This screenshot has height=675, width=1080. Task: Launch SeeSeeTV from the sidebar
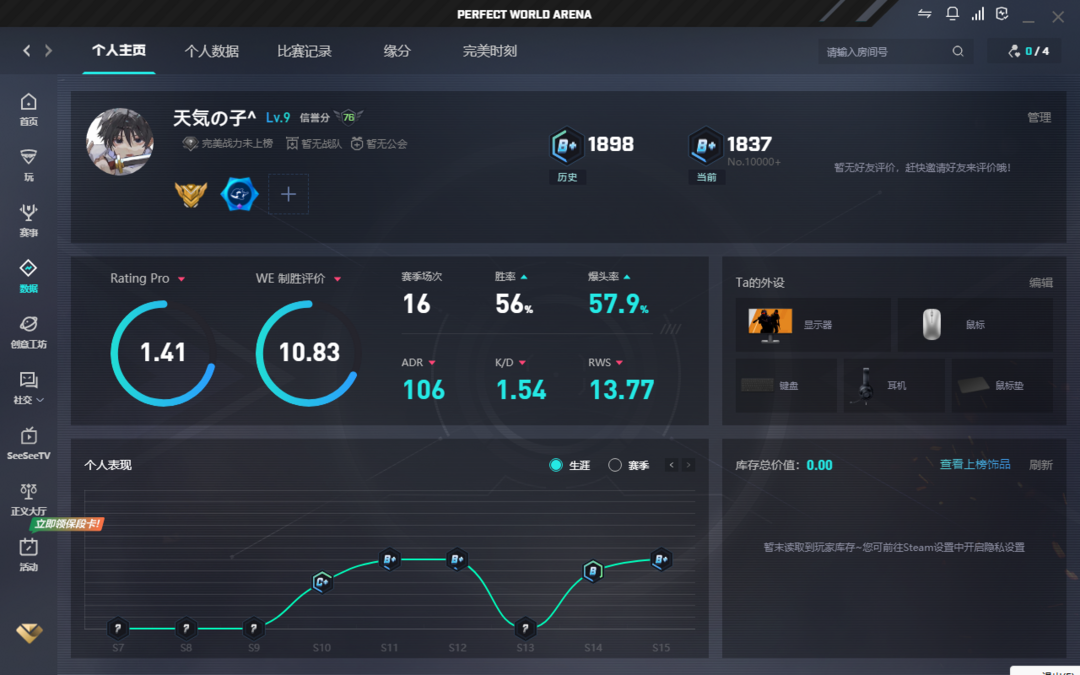pyautogui.click(x=28, y=444)
